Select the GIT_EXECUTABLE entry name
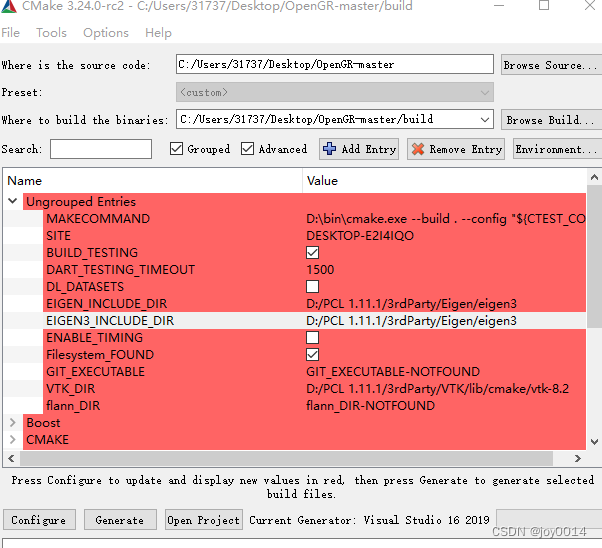The image size is (602, 548). click(x=95, y=371)
